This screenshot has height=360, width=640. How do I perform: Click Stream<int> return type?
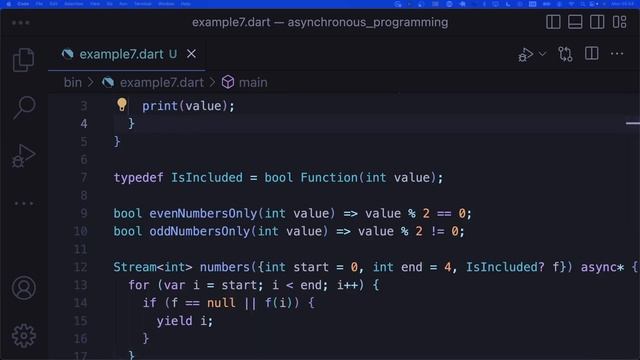point(153,267)
